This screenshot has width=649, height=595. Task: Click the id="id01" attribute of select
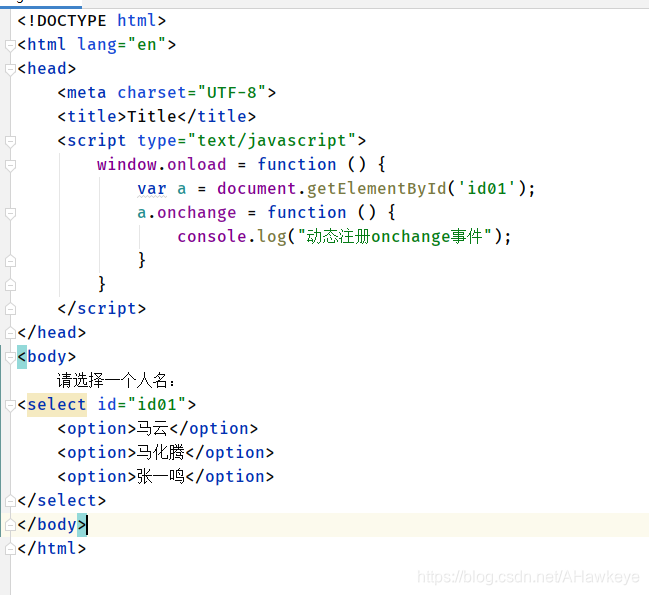pyautogui.click(x=142, y=405)
